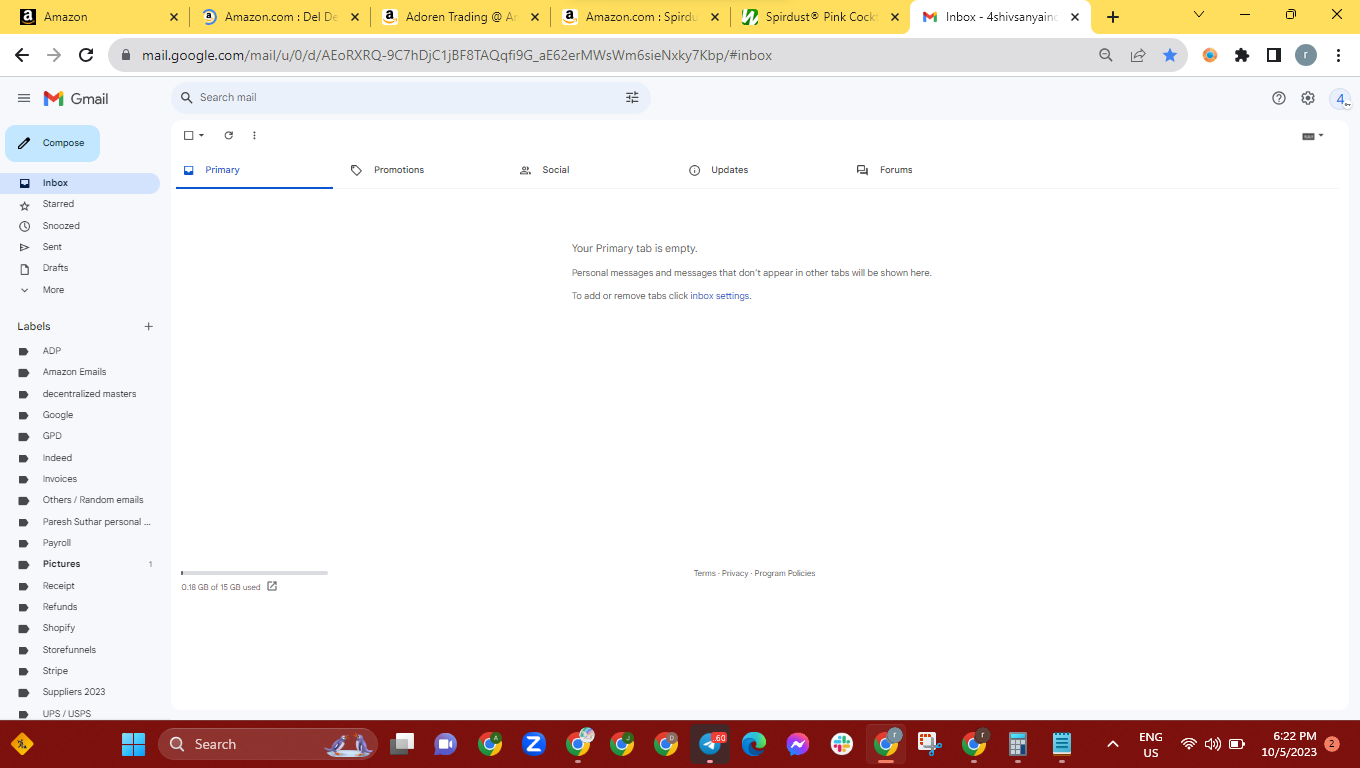Open the Gmail main menu hamburger icon
Viewport: 1360px width, 768px height.
click(24, 98)
